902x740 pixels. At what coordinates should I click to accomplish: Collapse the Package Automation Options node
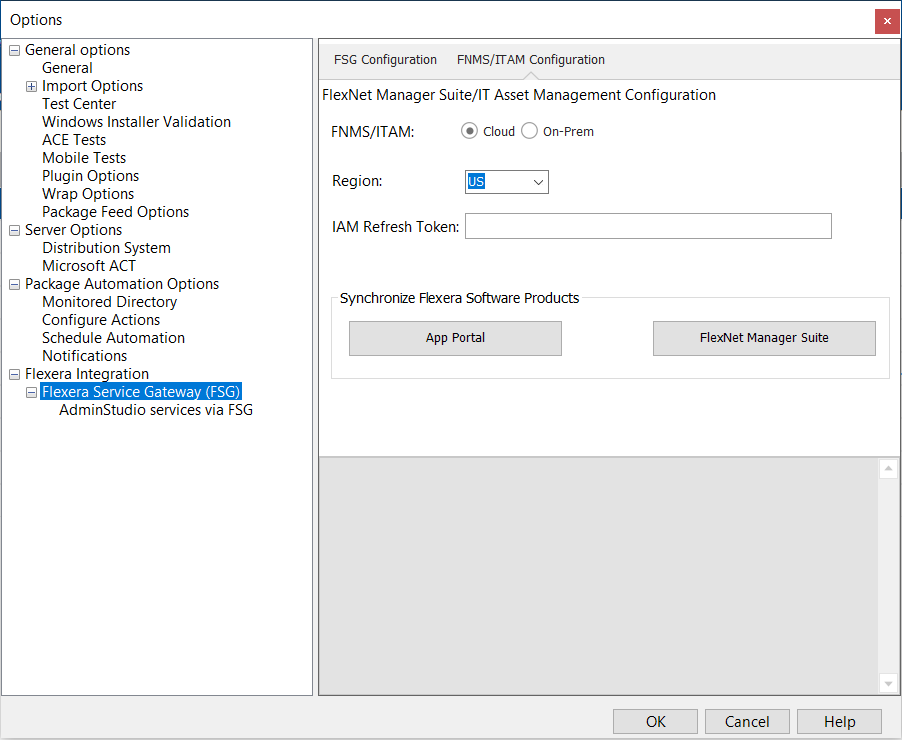pyautogui.click(x=15, y=284)
